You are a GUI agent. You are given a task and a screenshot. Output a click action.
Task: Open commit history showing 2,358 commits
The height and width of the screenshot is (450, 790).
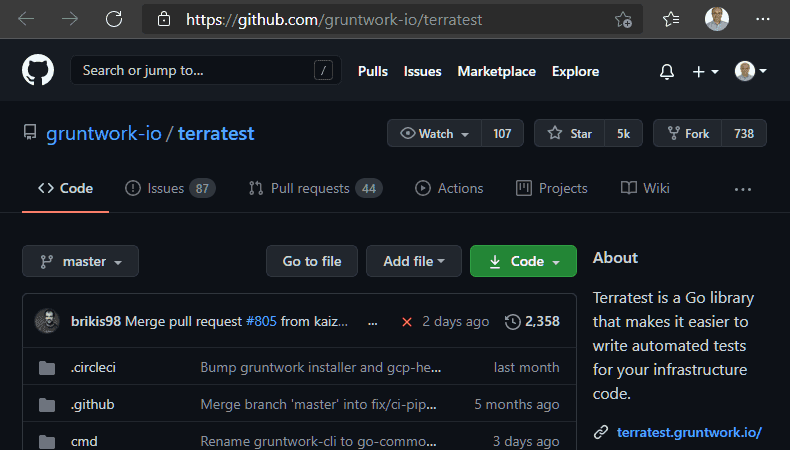pyautogui.click(x=532, y=321)
